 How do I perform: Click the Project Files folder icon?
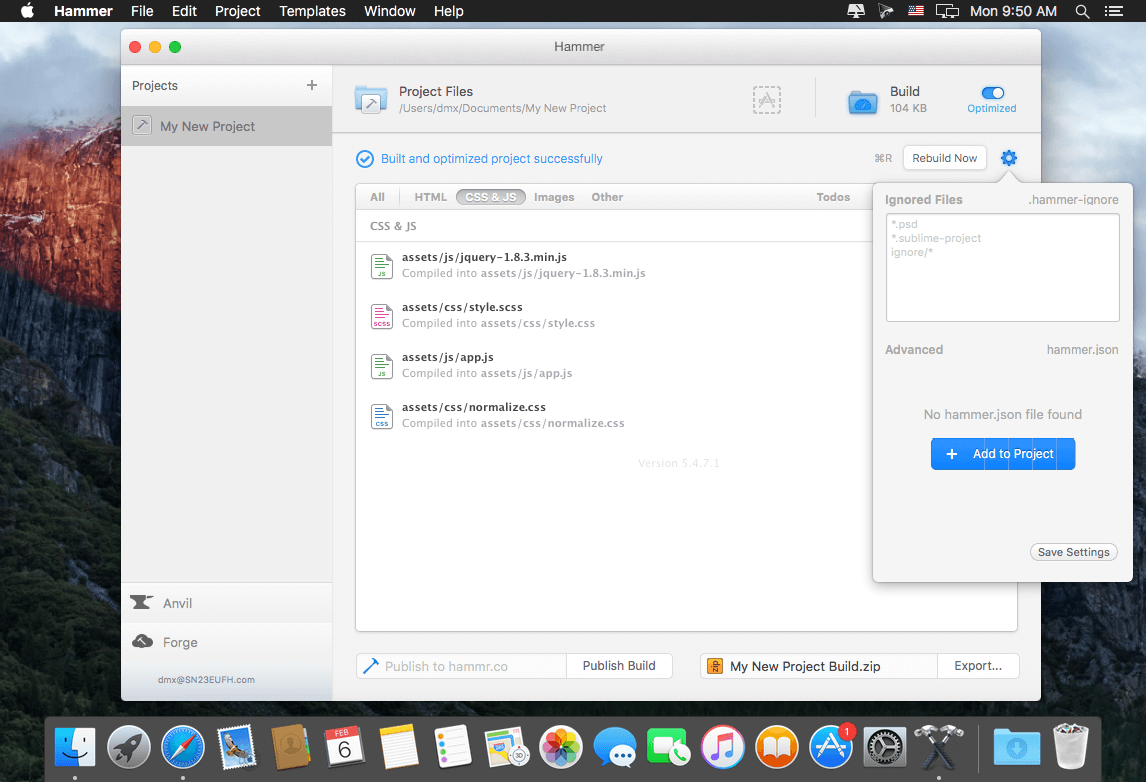click(371, 99)
